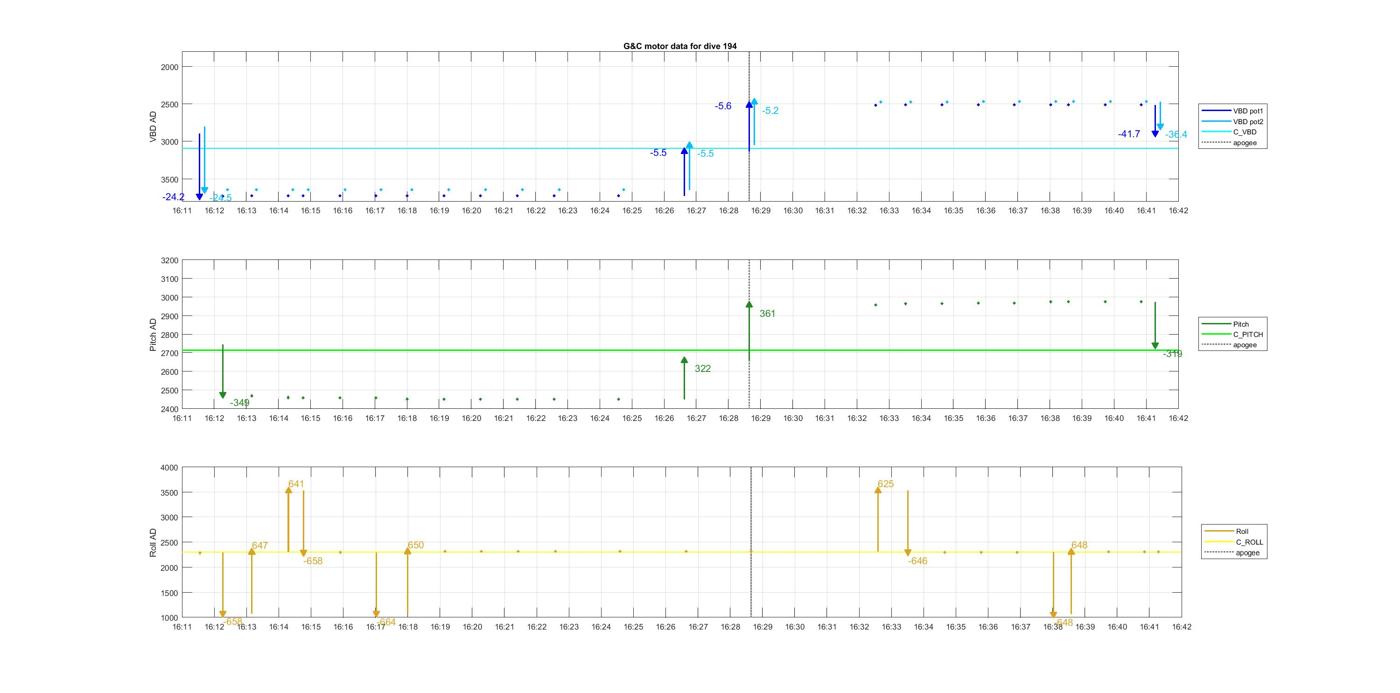Click the '-646' roll label
1400x693 pixels.
point(918,562)
